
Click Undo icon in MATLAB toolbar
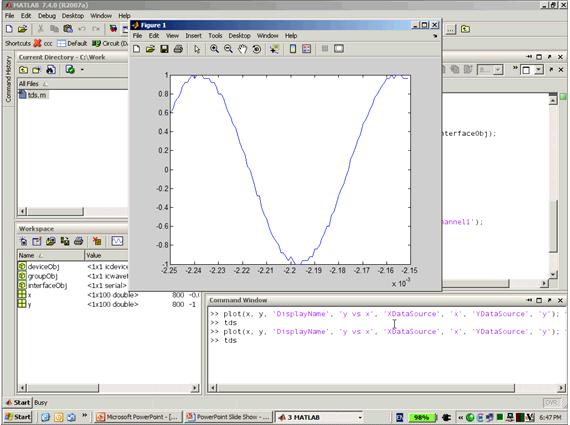tap(82, 29)
